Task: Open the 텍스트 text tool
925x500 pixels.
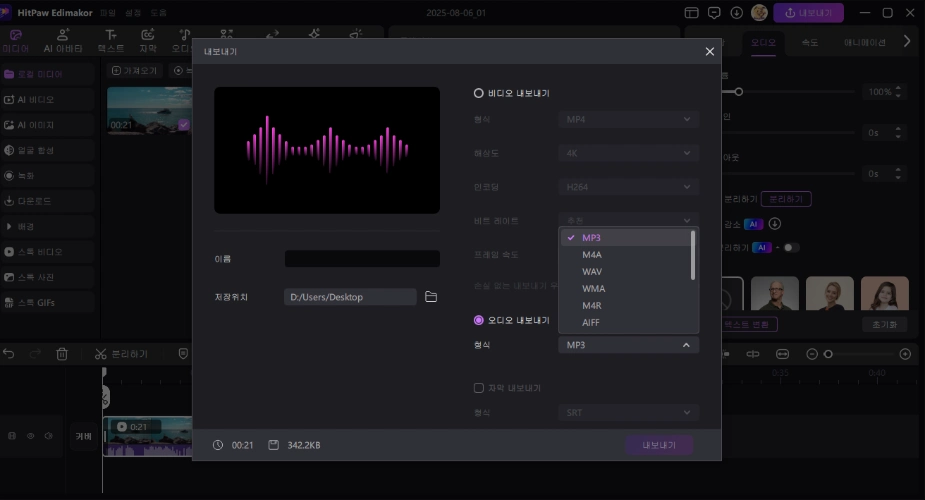Action: tap(111, 41)
